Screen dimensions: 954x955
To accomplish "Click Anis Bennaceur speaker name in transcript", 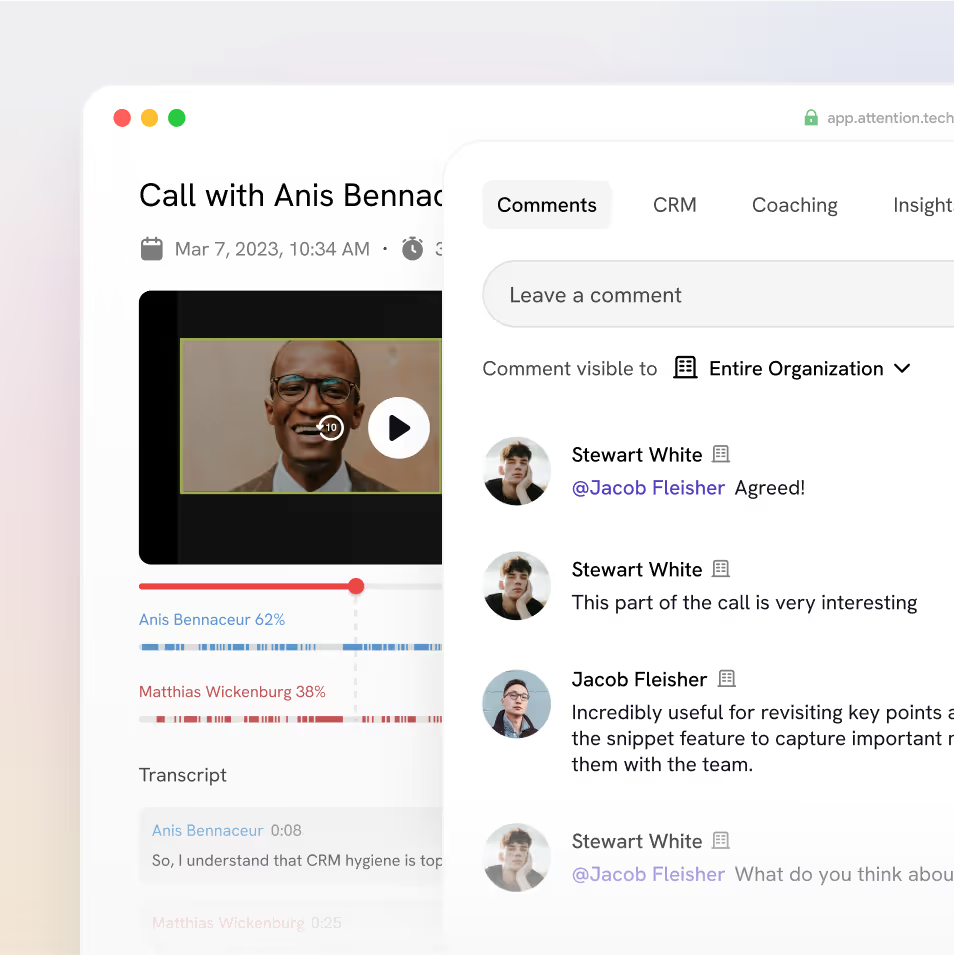I will pos(207,830).
